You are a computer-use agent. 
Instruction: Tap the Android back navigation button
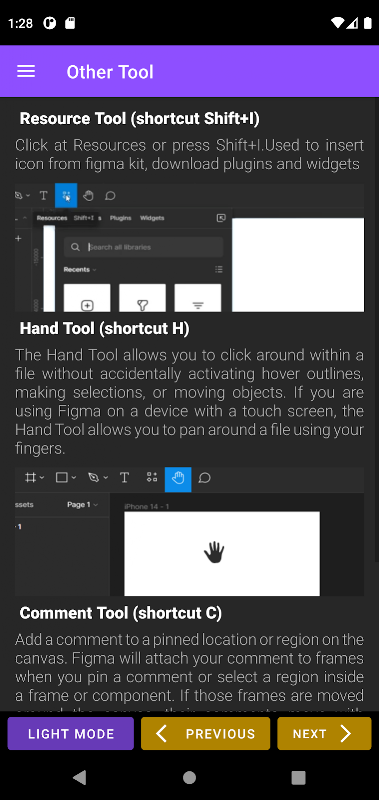(x=79, y=777)
